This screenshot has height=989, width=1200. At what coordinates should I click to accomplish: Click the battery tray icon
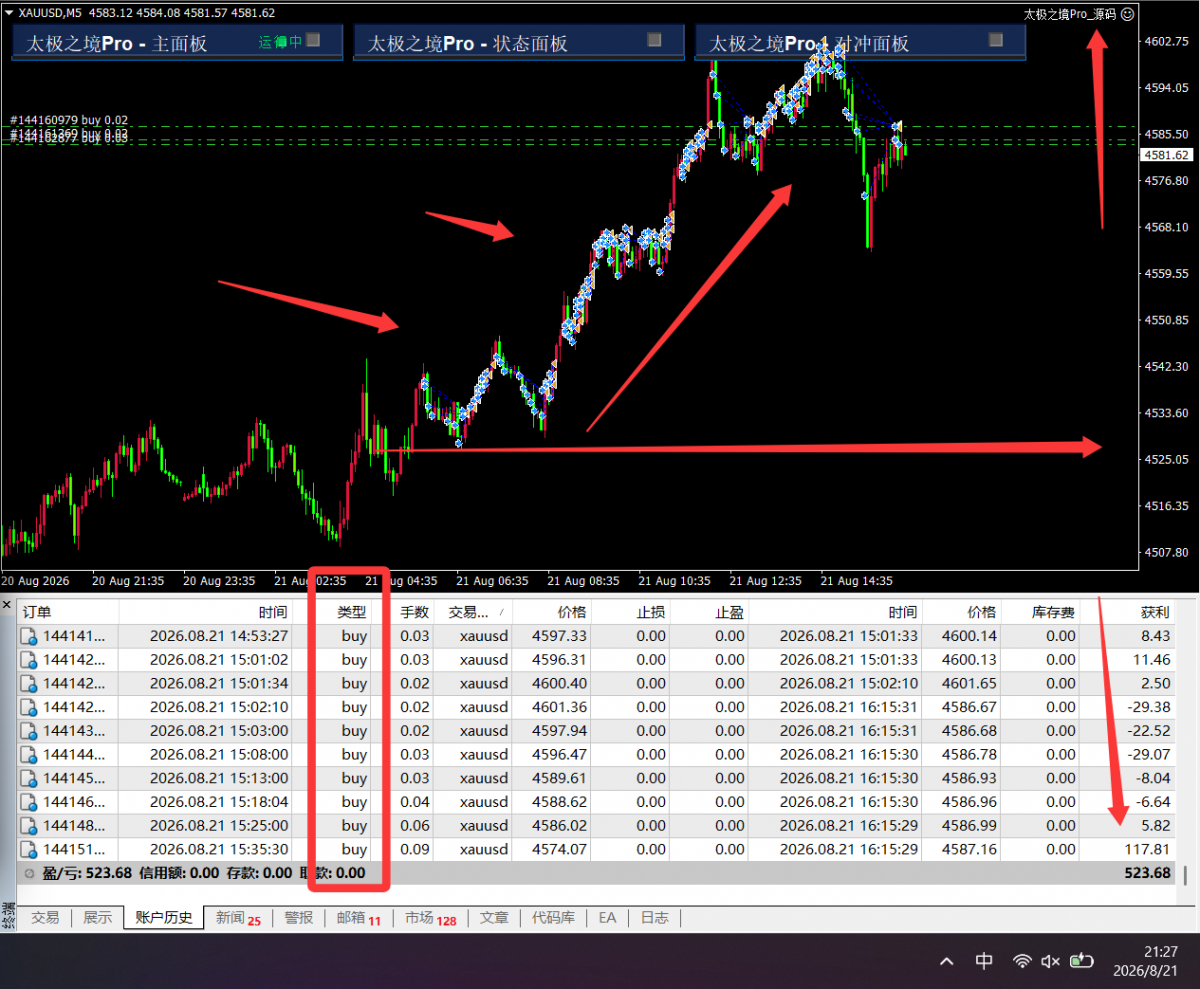click(1081, 961)
